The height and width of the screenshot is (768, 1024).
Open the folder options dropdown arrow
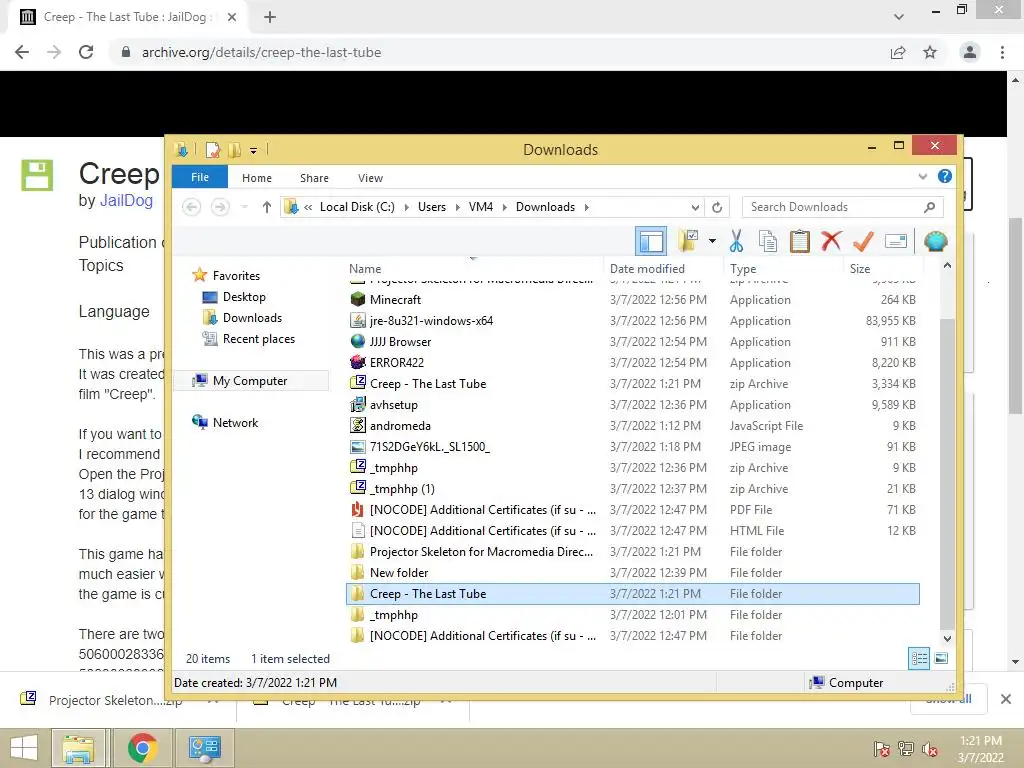712,241
